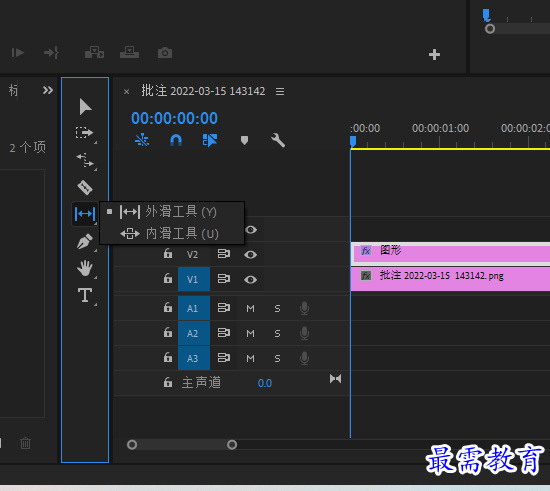Select the Track Select Forward tool
The width and height of the screenshot is (550, 491).
click(x=85, y=133)
